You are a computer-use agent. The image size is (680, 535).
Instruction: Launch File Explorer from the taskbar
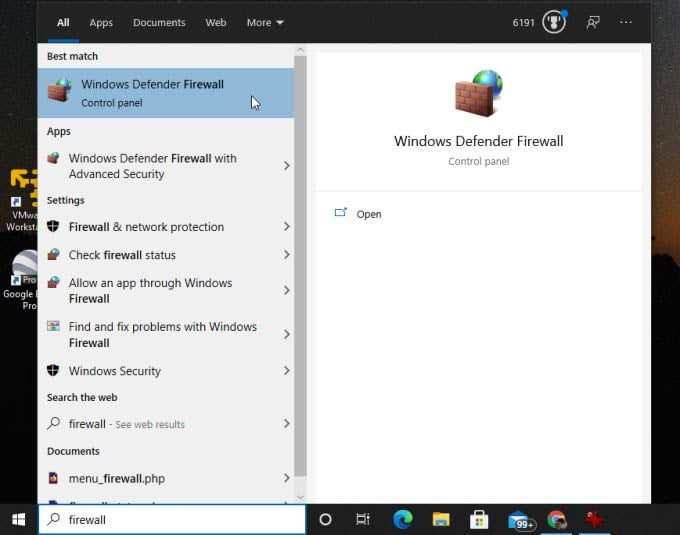click(x=441, y=519)
